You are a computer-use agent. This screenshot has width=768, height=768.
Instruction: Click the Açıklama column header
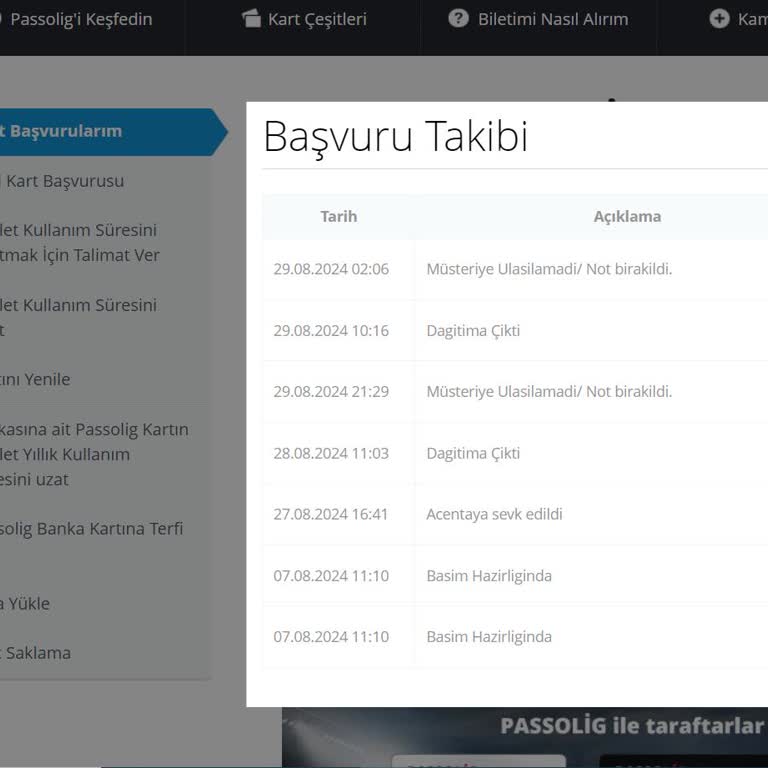pyautogui.click(x=627, y=216)
